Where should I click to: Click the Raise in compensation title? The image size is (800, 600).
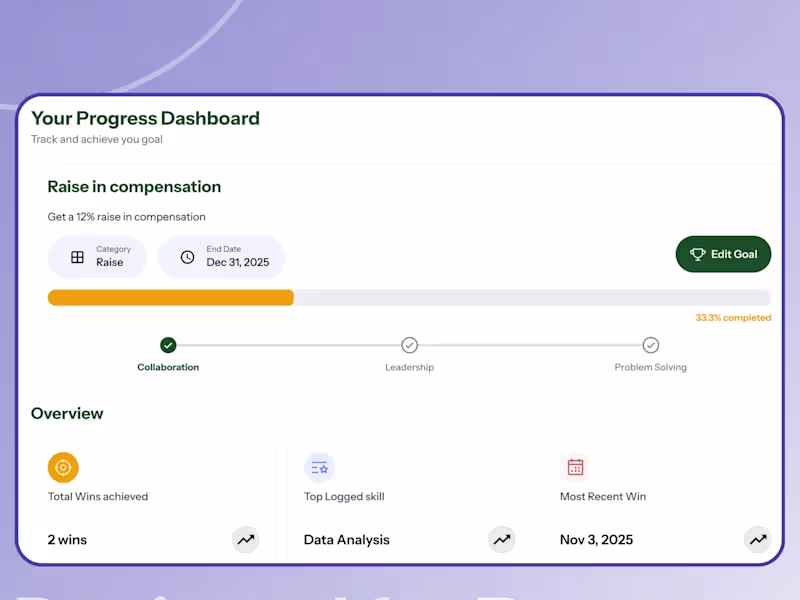pyautogui.click(x=134, y=187)
